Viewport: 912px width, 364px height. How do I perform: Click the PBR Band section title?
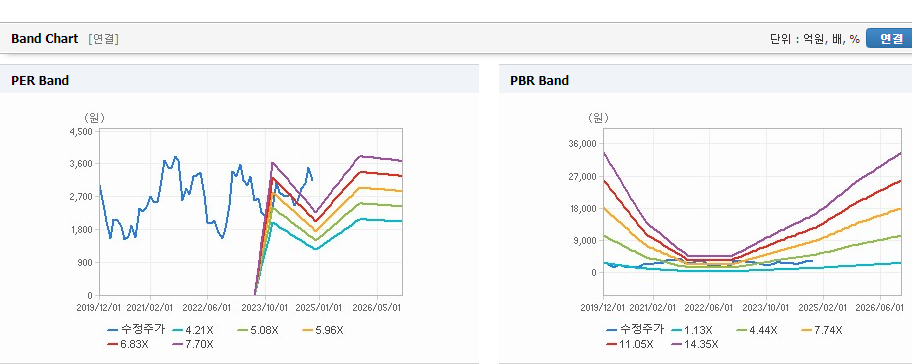tap(539, 81)
